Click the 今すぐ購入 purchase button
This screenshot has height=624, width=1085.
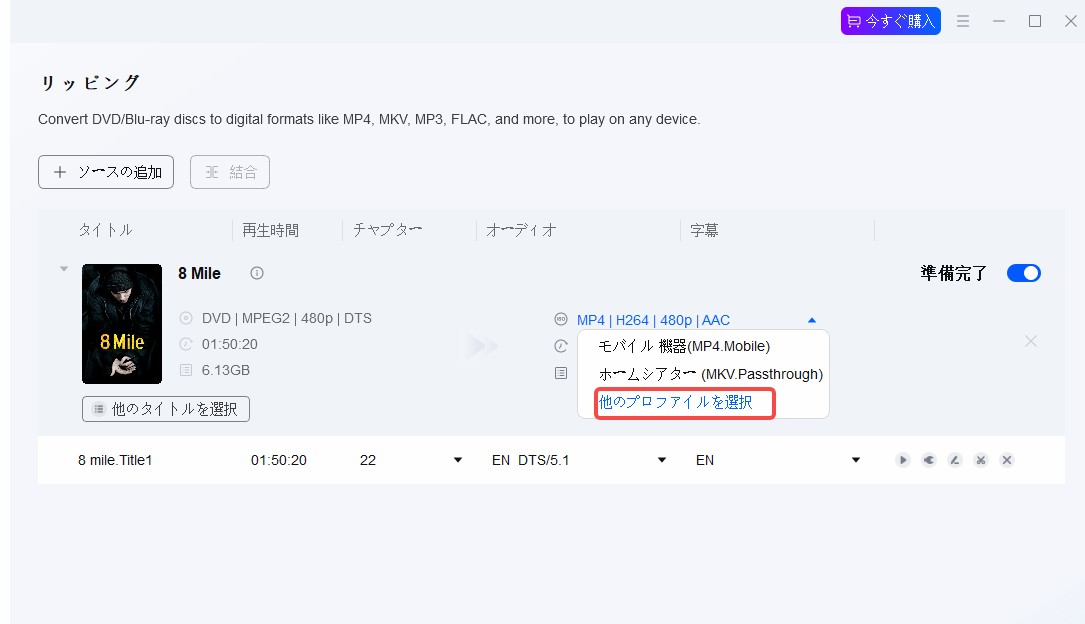pos(891,21)
